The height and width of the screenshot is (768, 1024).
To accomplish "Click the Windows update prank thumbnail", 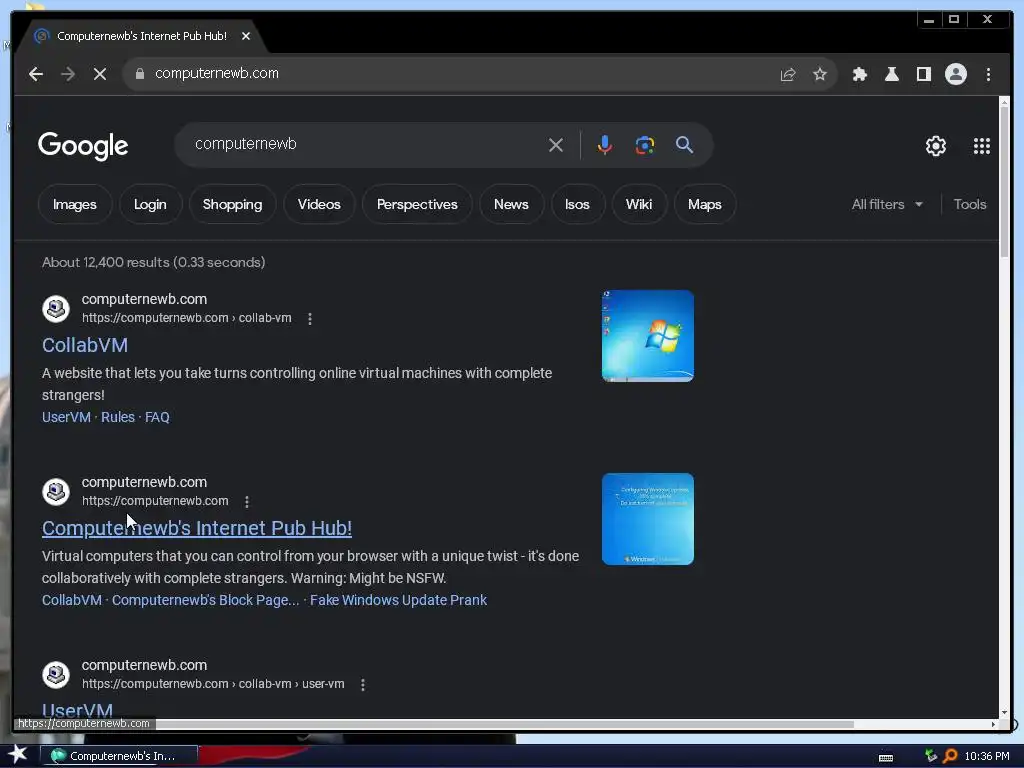I will click(648, 519).
